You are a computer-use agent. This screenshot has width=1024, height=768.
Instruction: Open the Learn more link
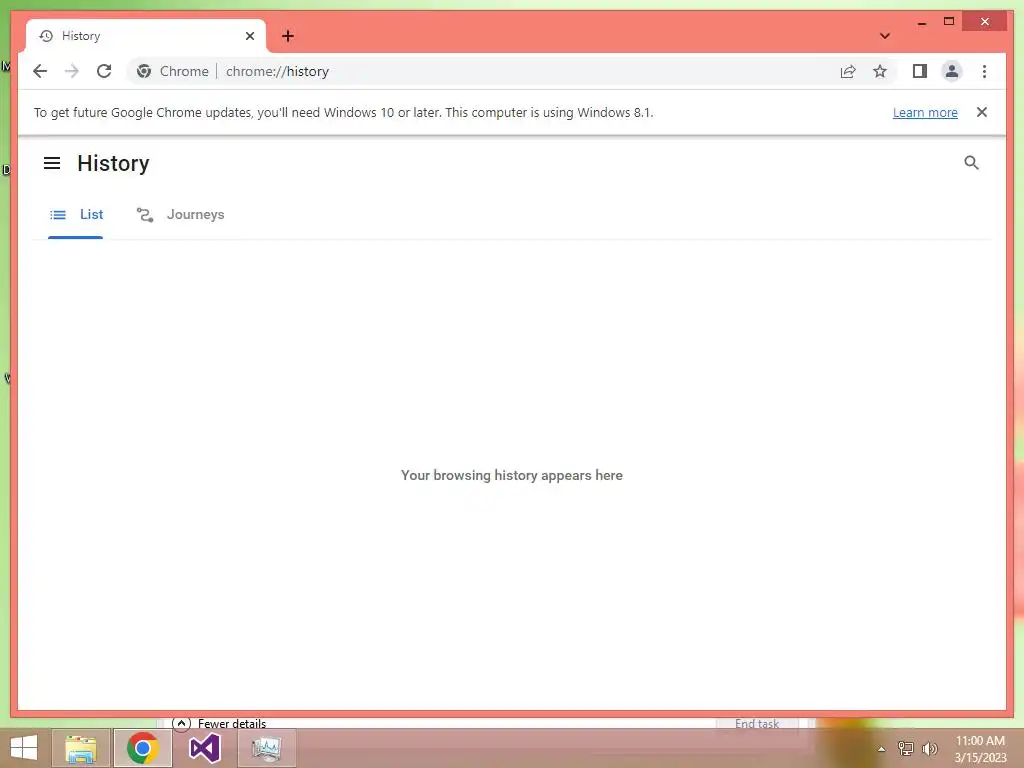coord(925,112)
